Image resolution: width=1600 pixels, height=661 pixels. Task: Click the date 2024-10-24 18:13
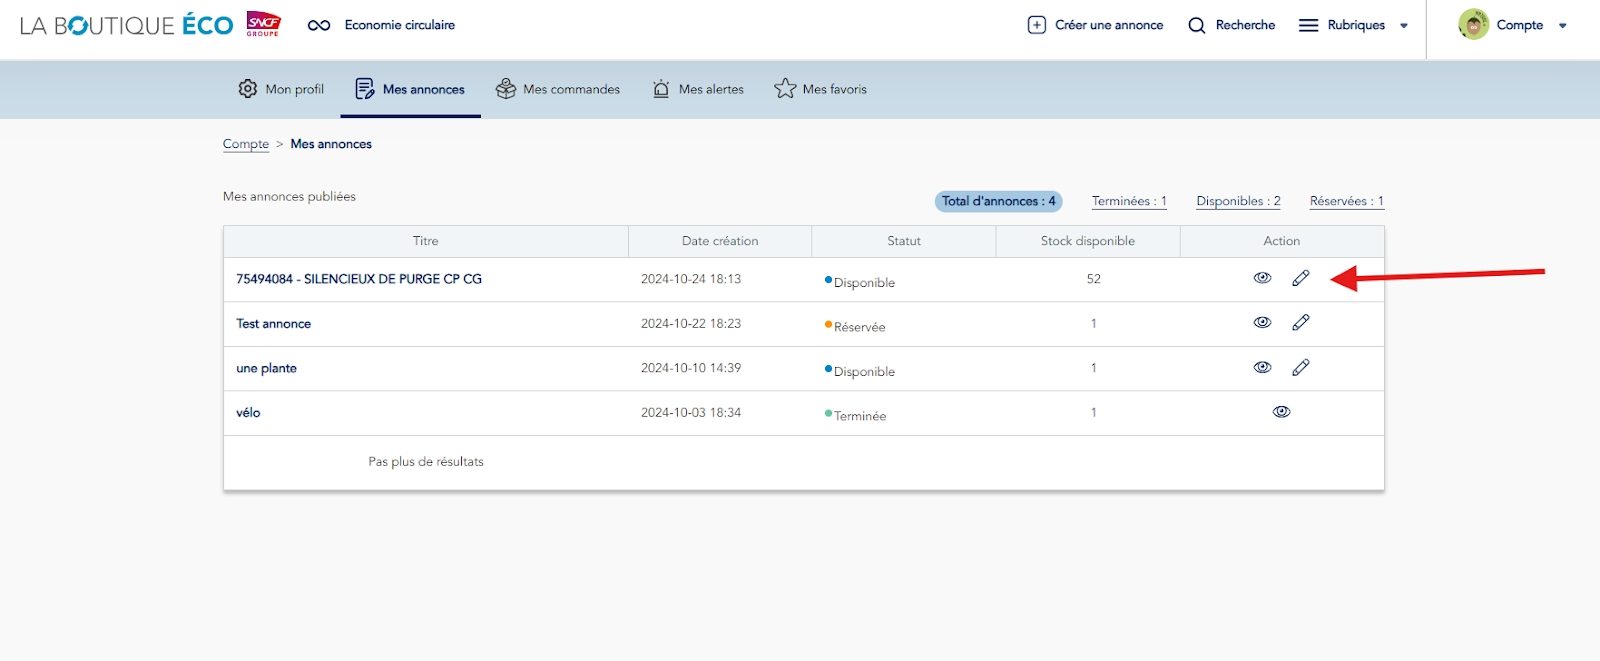(x=691, y=279)
